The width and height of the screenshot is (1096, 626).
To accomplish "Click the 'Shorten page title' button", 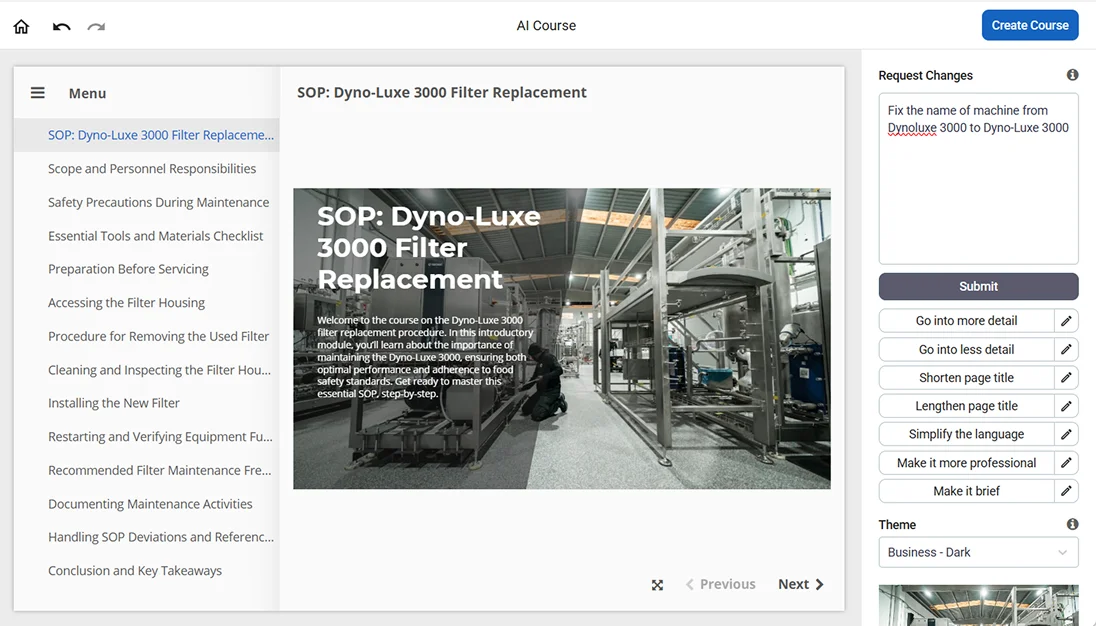I will (x=965, y=378).
